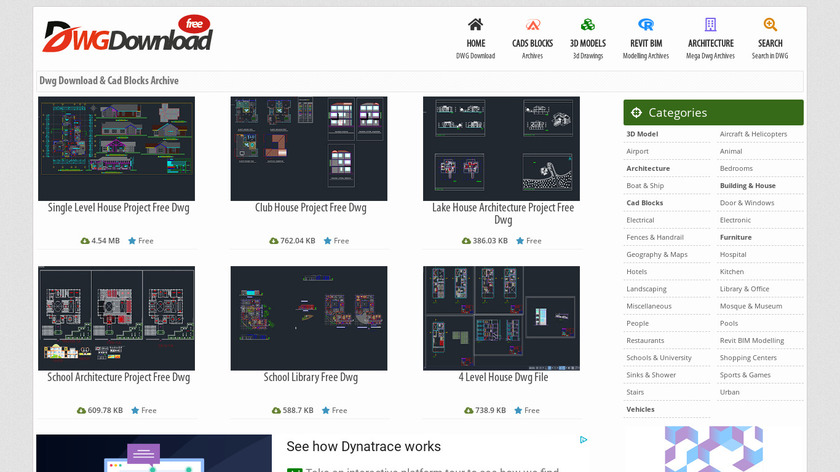Viewport: 840px width, 472px height.
Task: Open the CADS Blocks icon
Action: click(532, 25)
